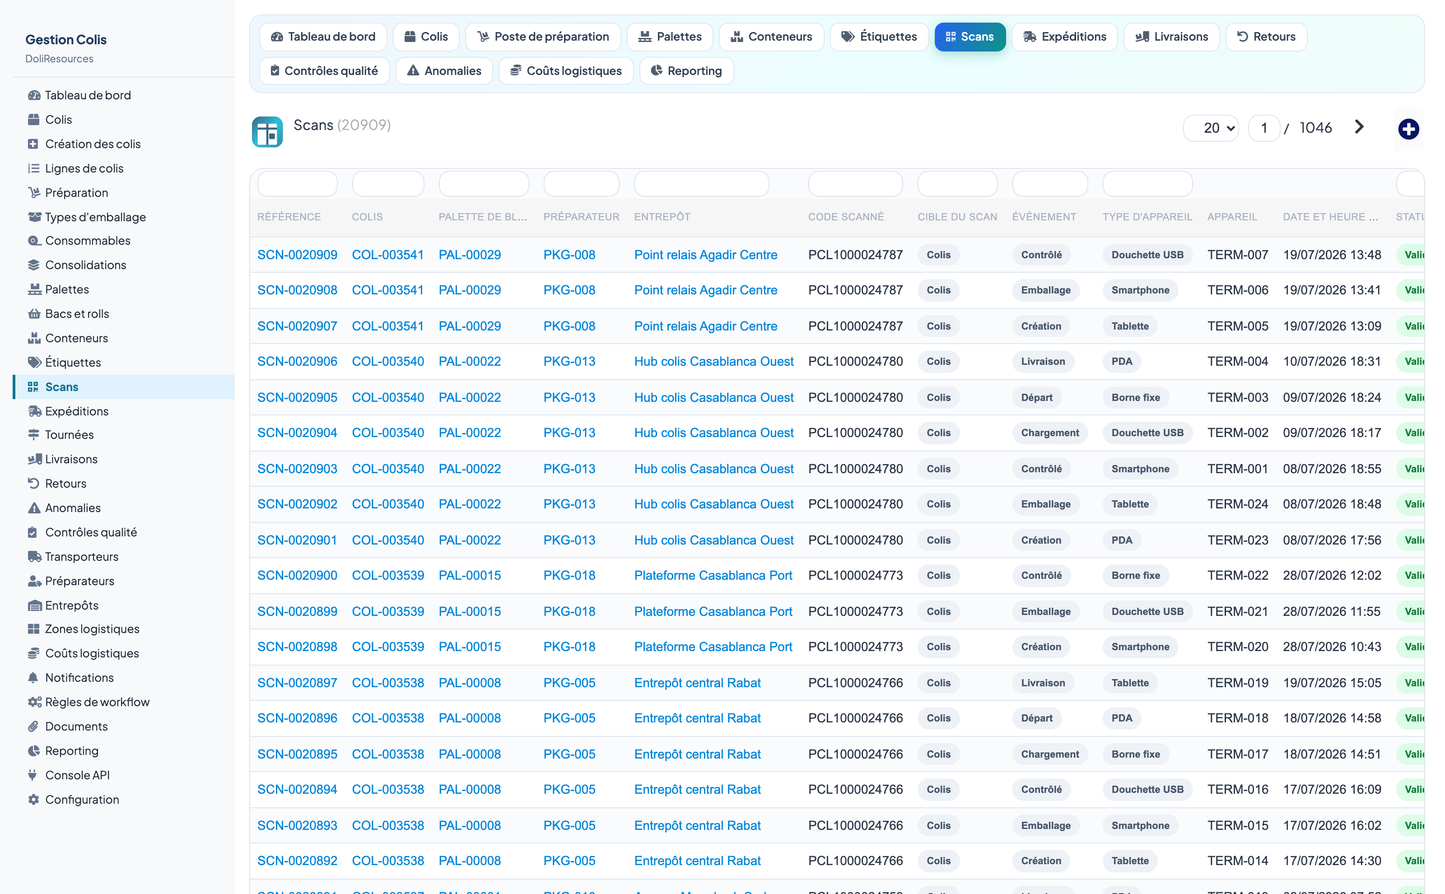This screenshot has width=1445, height=894.
Task: Click the Consolidations layers icon
Action: click(x=34, y=265)
